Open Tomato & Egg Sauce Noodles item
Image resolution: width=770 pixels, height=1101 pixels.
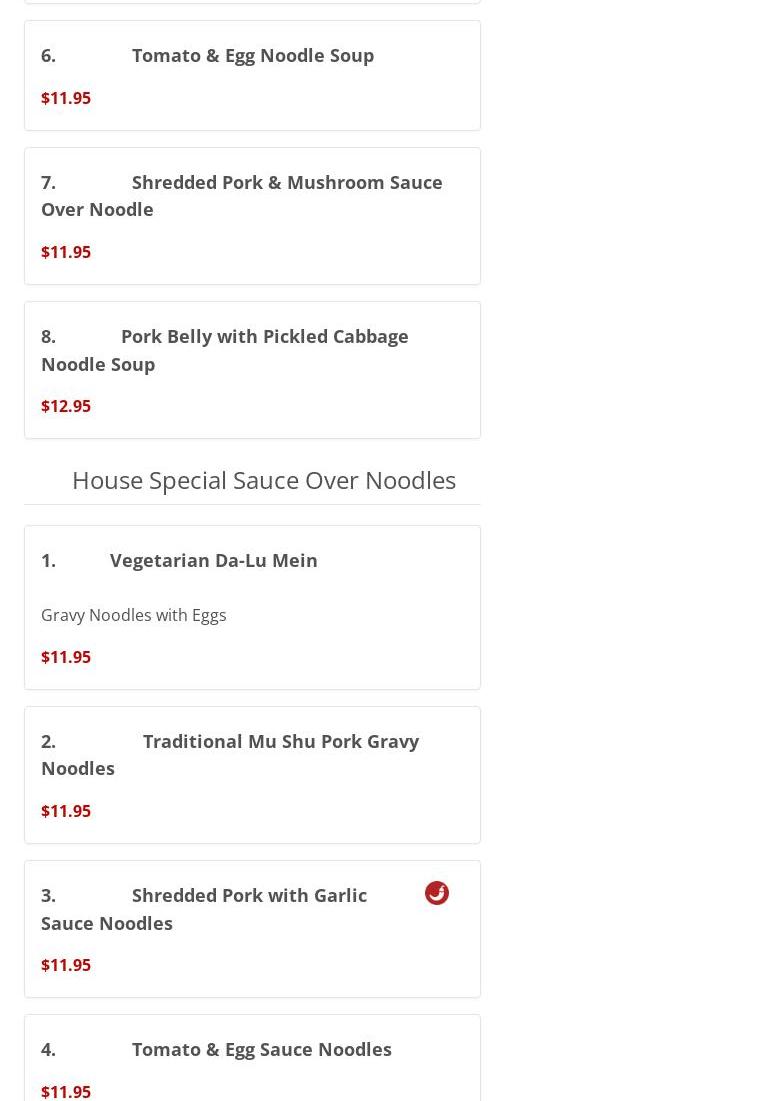pyautogui.click(x=261, y=1049)
